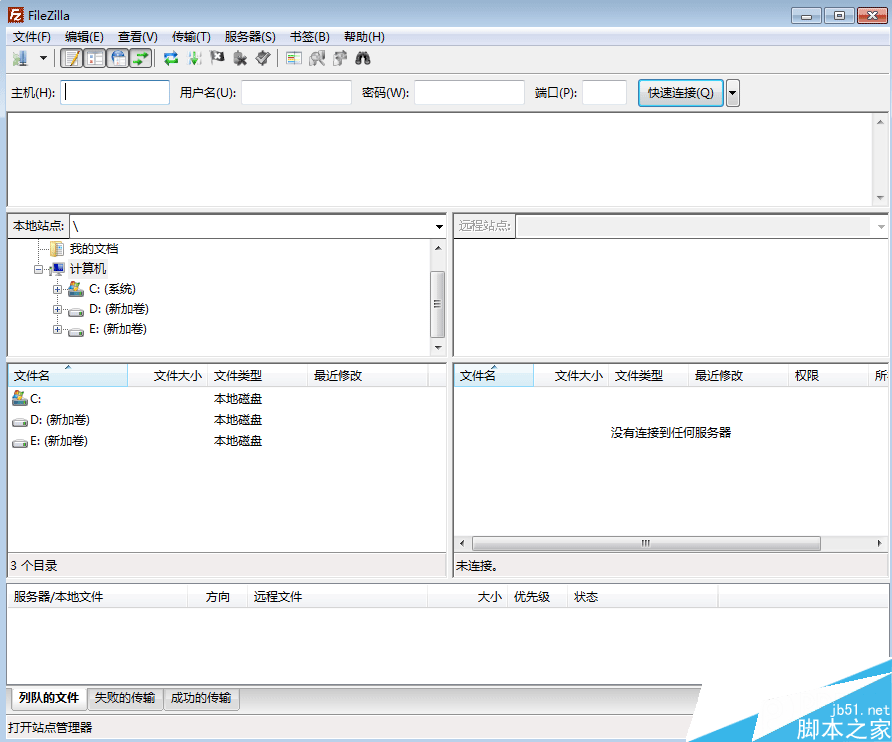
Task: Click the 服务器/本地文件 queue column header
Action: coord(97,597)
